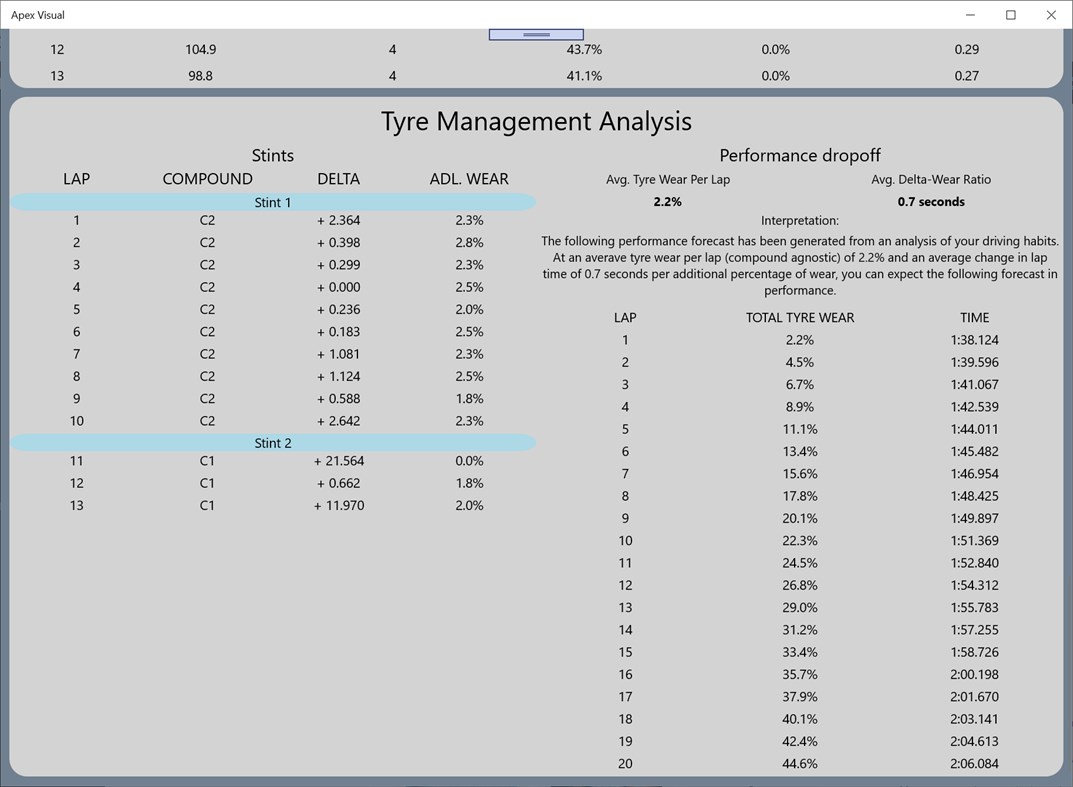The image size is (1073, 787).
Task: Click forecast time 1:55.783
Action: (974, 608)
